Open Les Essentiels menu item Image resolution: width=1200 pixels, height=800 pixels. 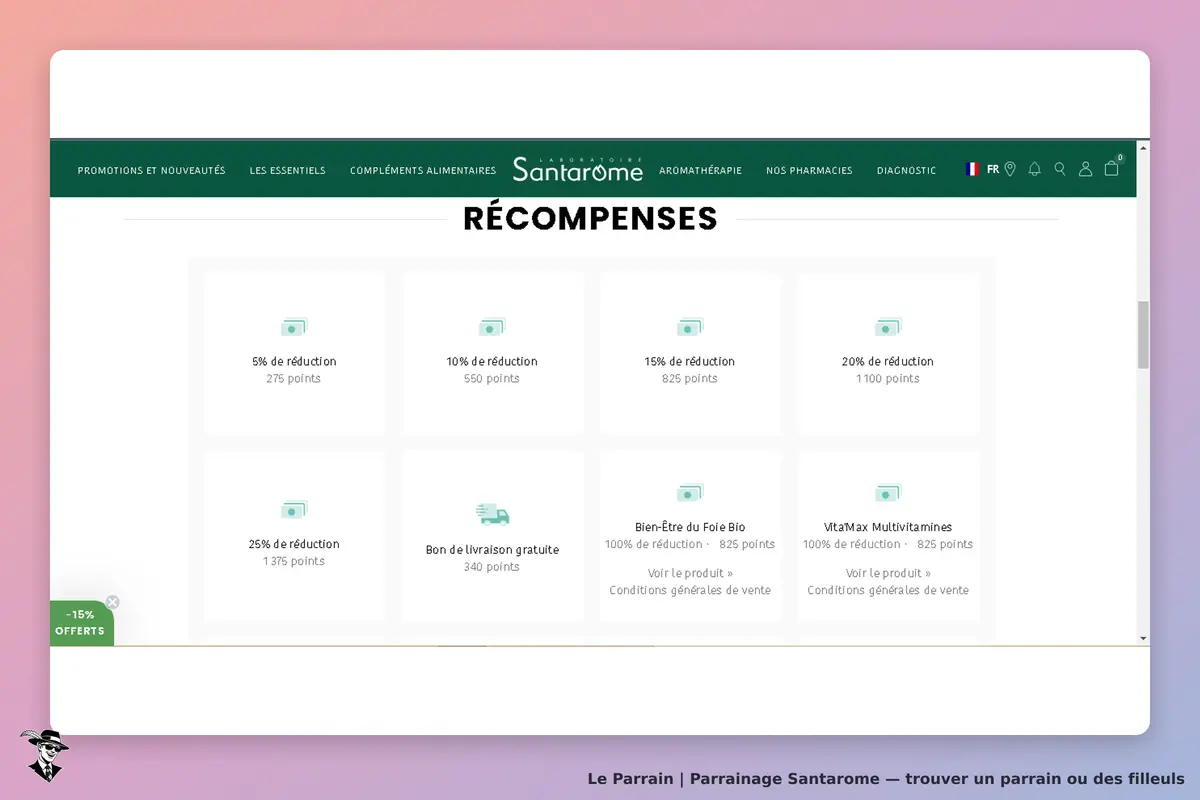pyautogui.click(x=288, y=171)
